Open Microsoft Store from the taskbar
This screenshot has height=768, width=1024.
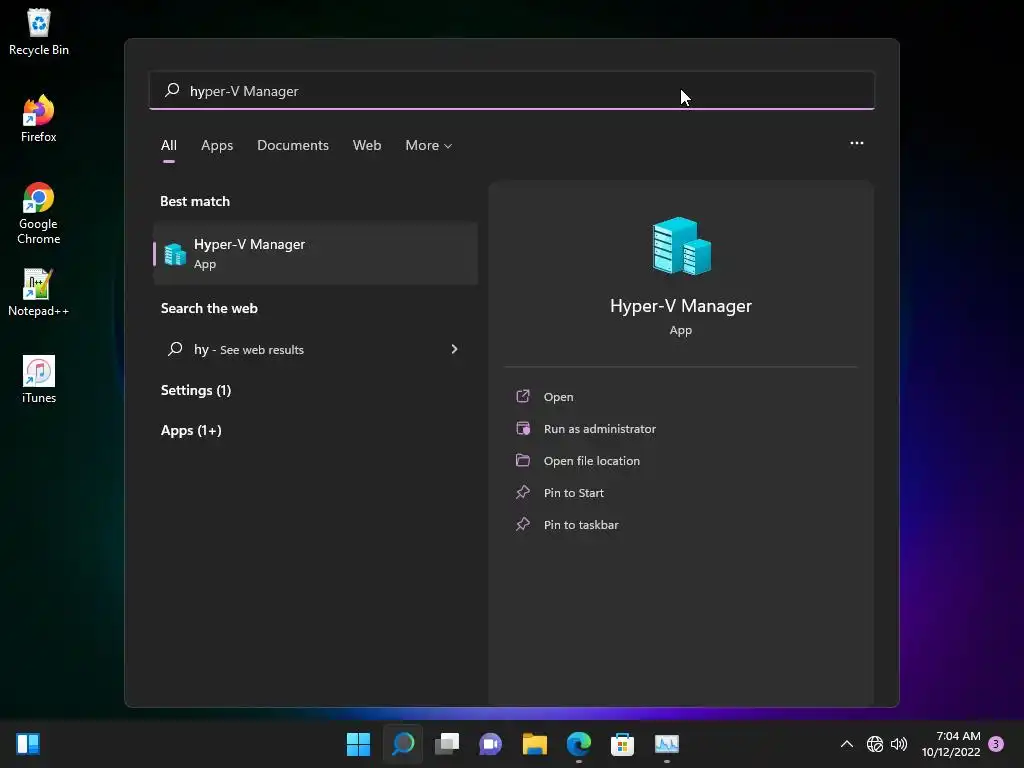[x=622, y=744]
